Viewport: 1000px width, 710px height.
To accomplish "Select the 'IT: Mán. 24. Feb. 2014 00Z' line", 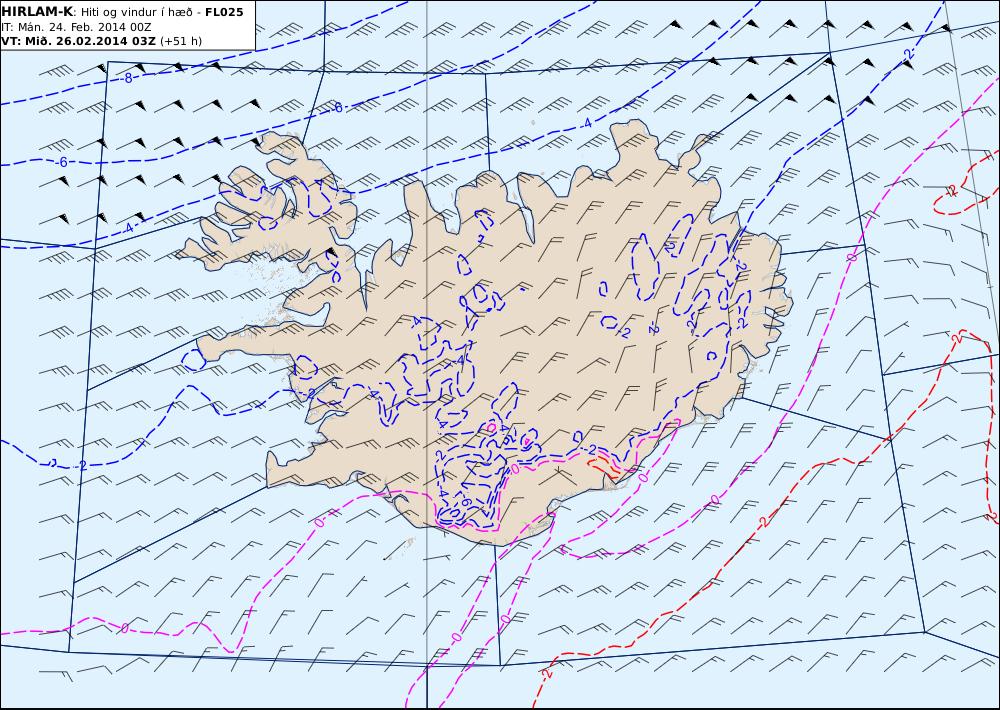I will (77, 27).
